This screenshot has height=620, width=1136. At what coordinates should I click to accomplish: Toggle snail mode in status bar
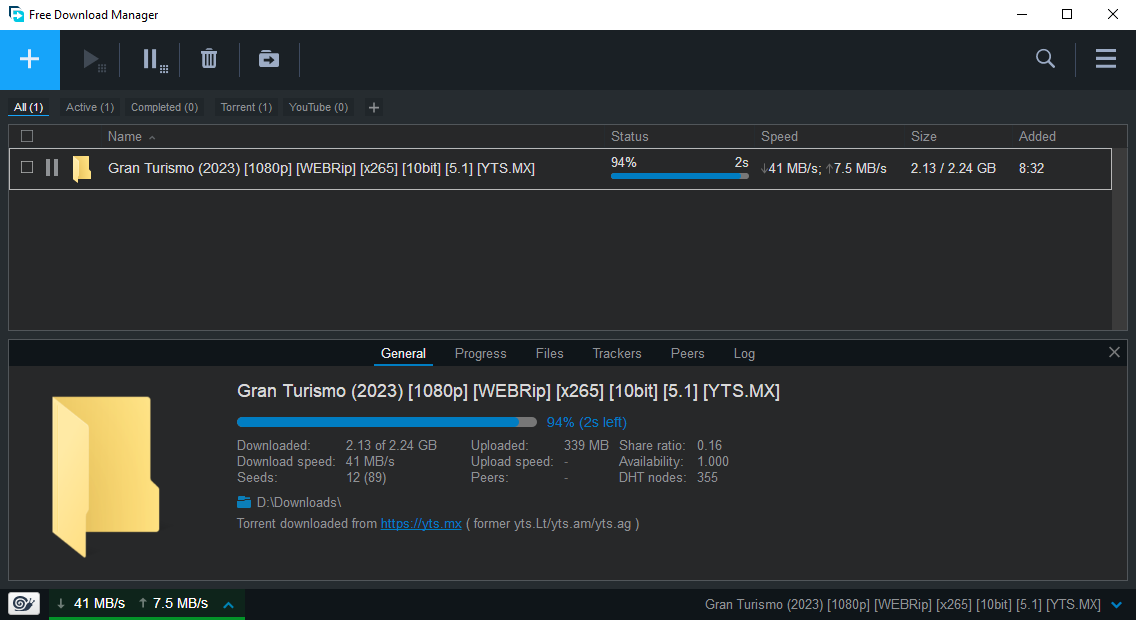coord(24,604)
